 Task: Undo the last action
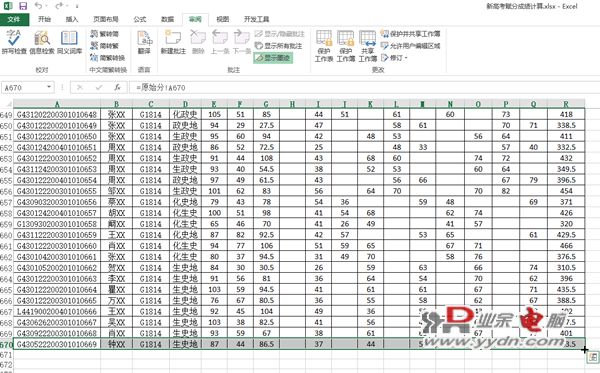[x=38, y=6]
